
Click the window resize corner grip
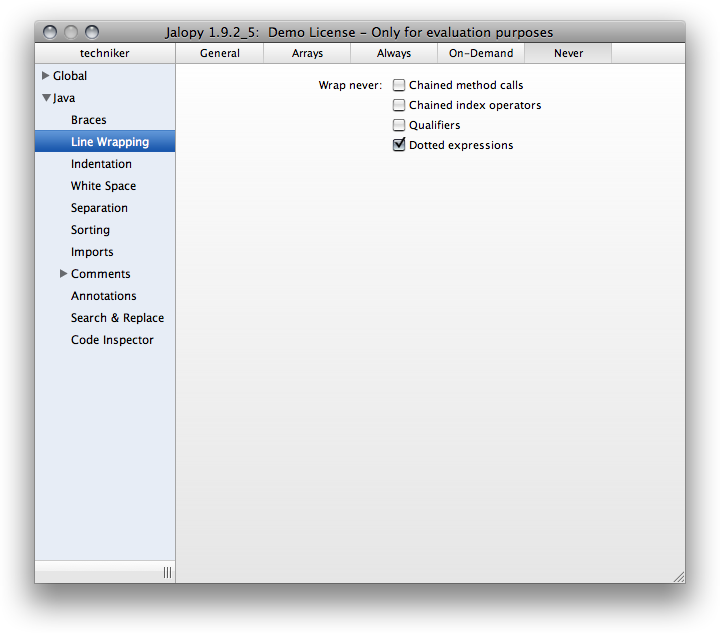coord(679,577)
